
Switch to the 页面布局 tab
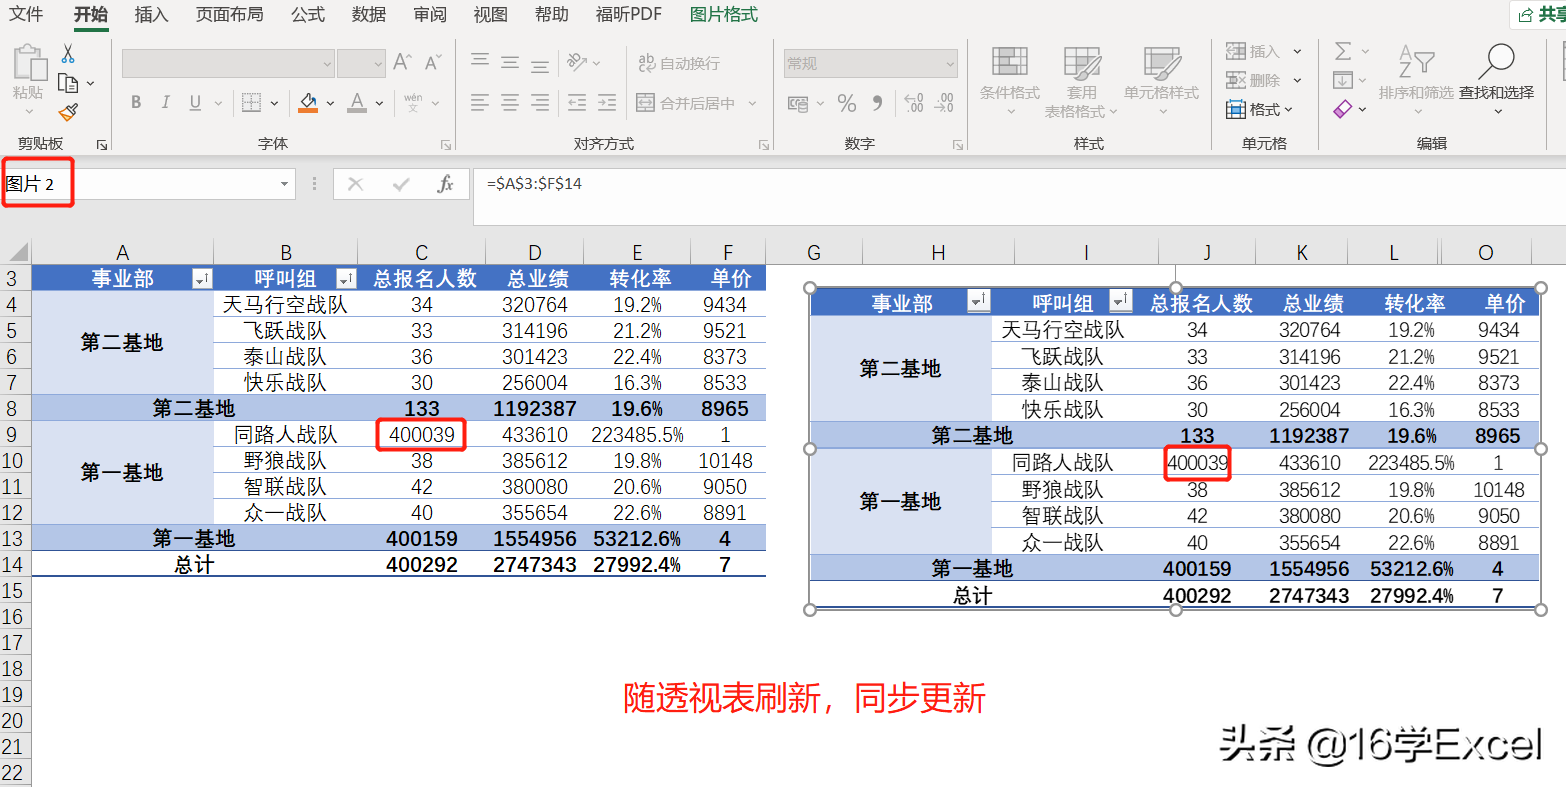point(230,14)
